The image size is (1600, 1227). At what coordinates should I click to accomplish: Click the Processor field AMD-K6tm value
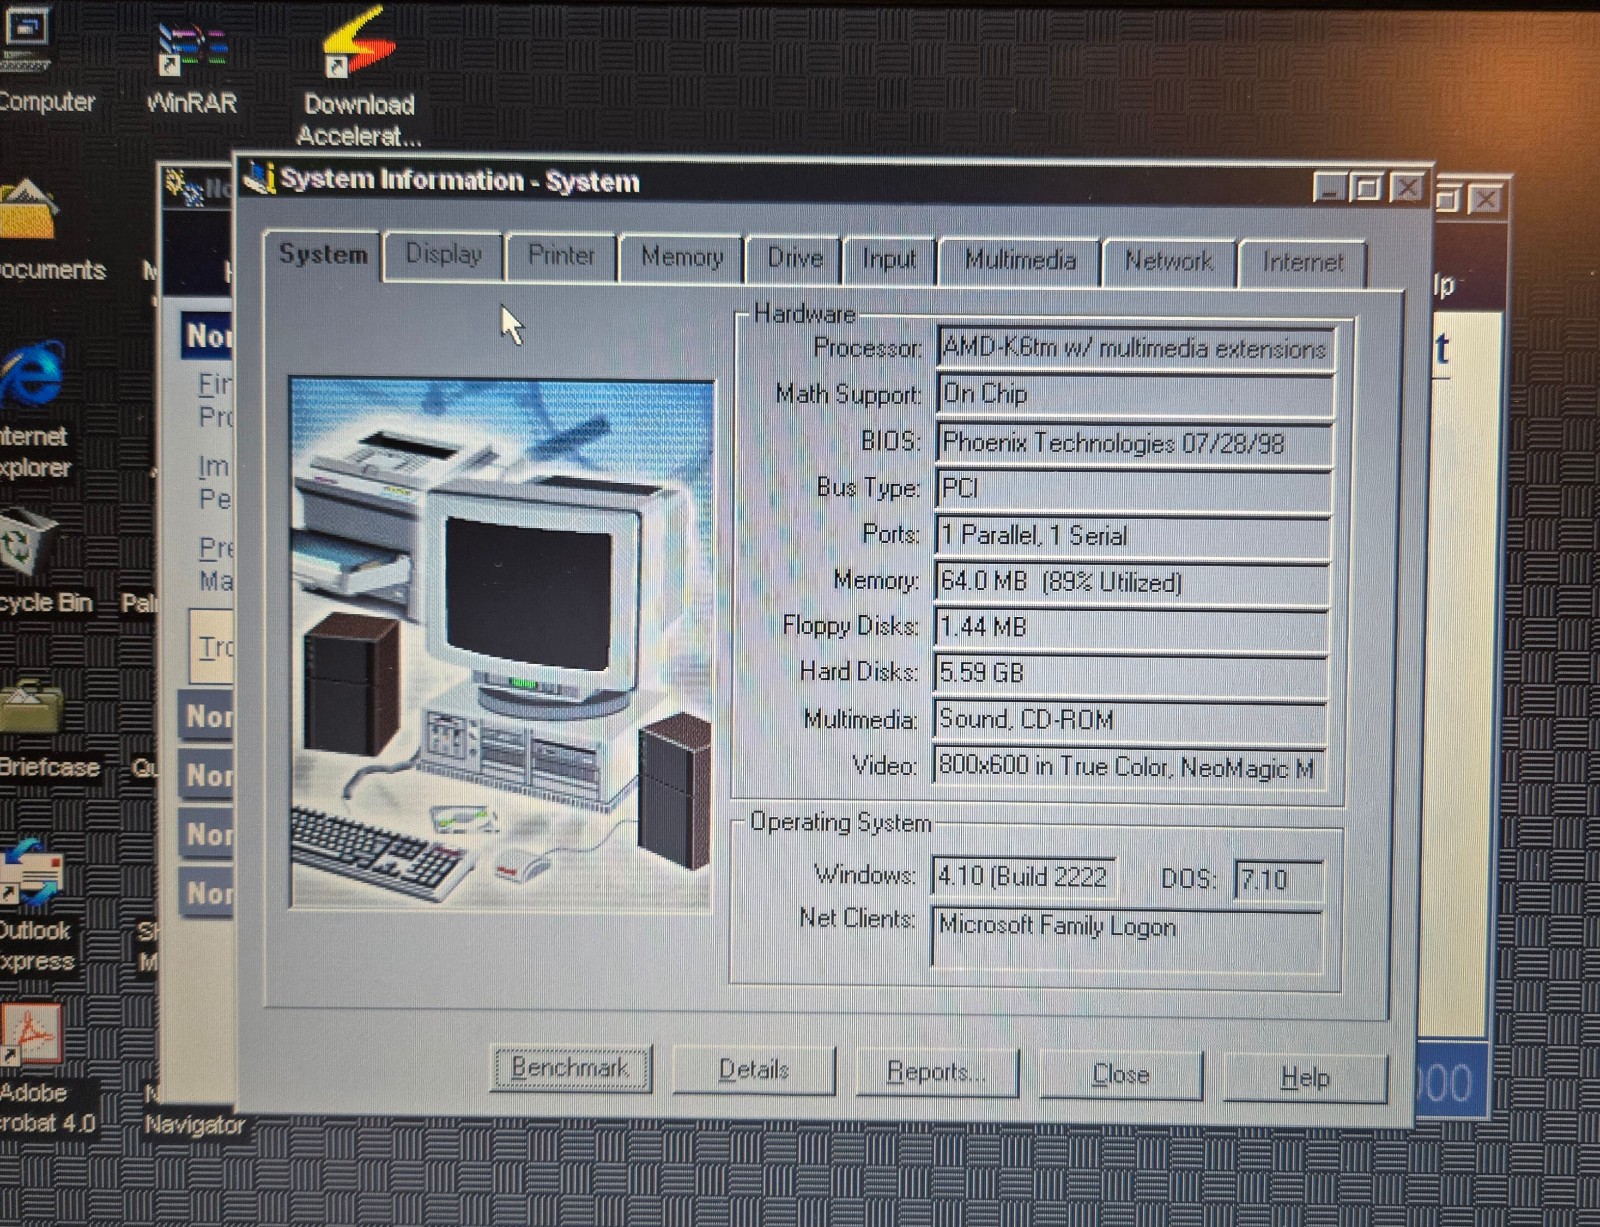pyautogui.click(x=1135, y=348)
